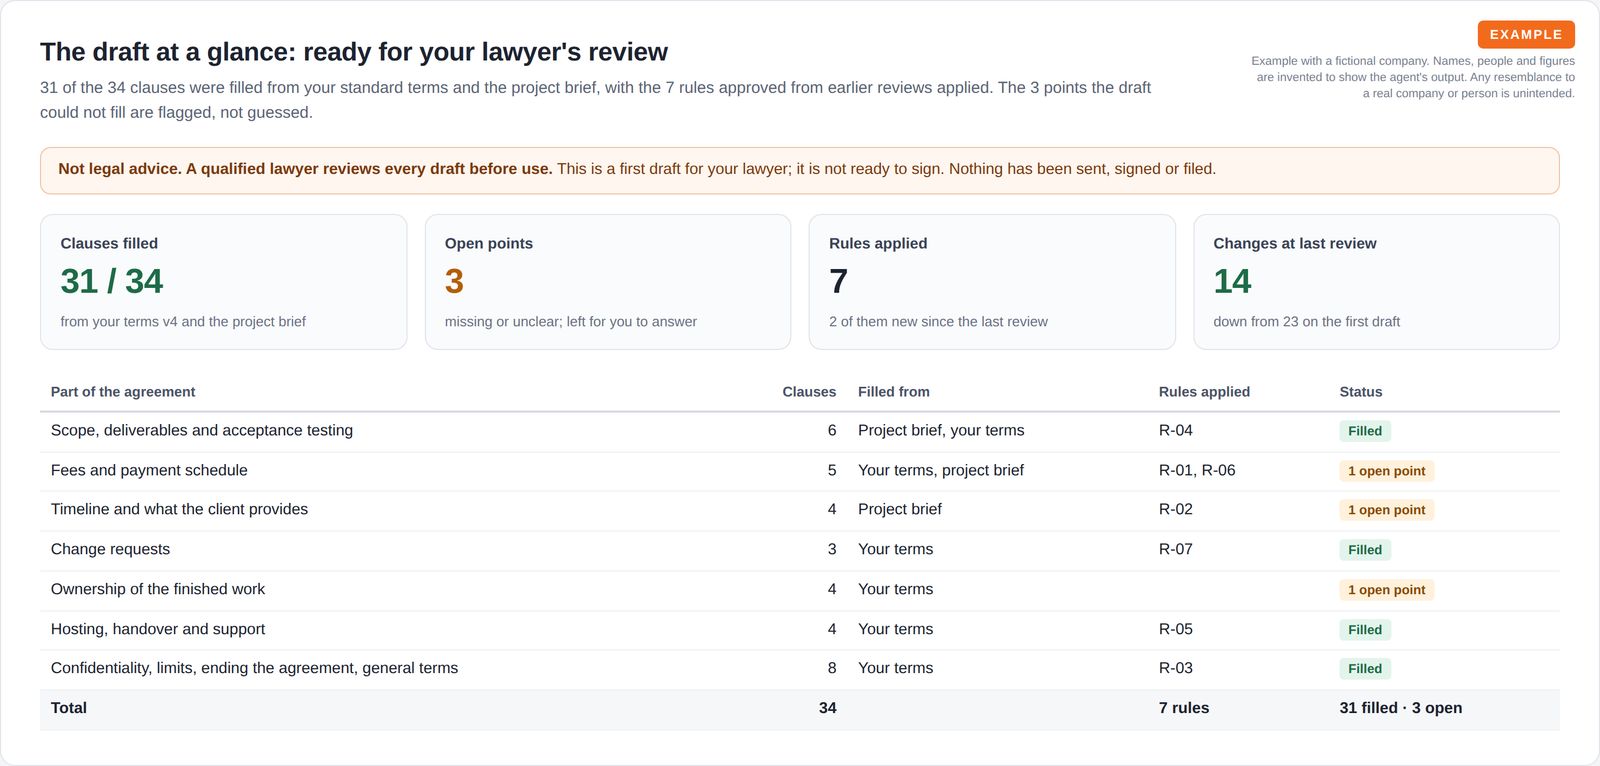The image size is (1600, 766).
Task: Click 'from your terms v4 and the project brief'
Action: 183,322
